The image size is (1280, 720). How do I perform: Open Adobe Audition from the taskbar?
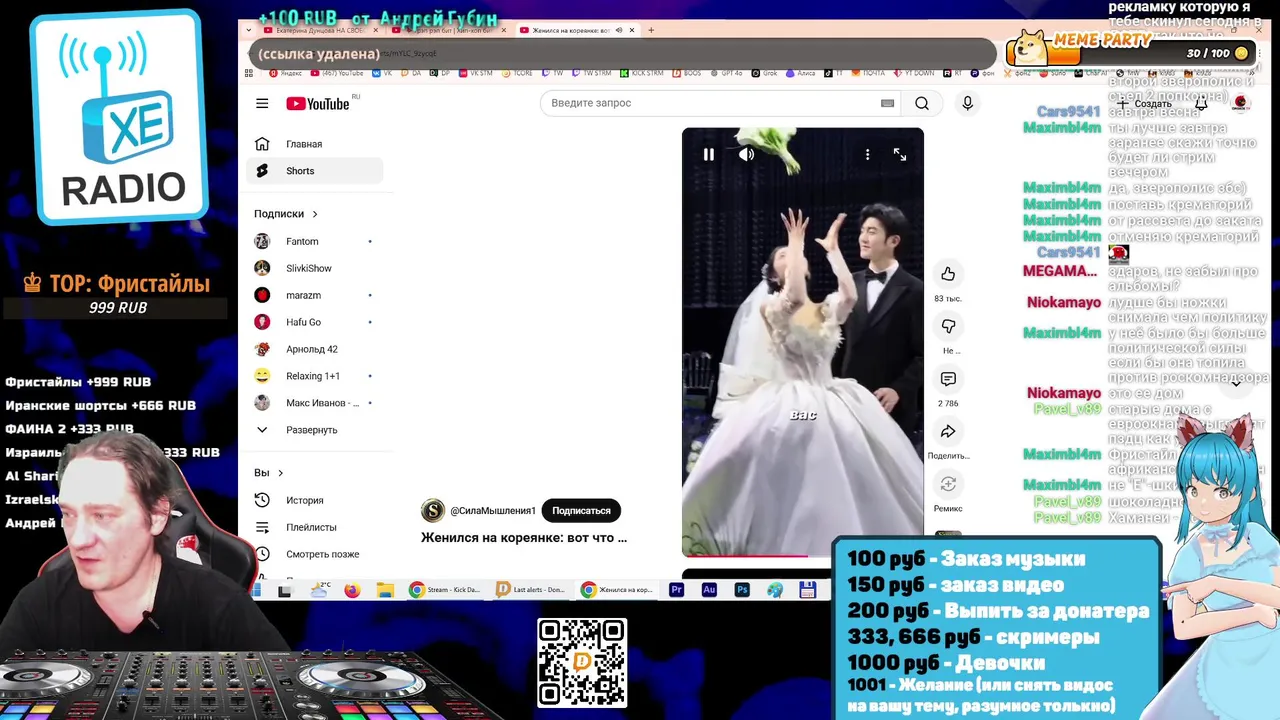tap(709, 590)
